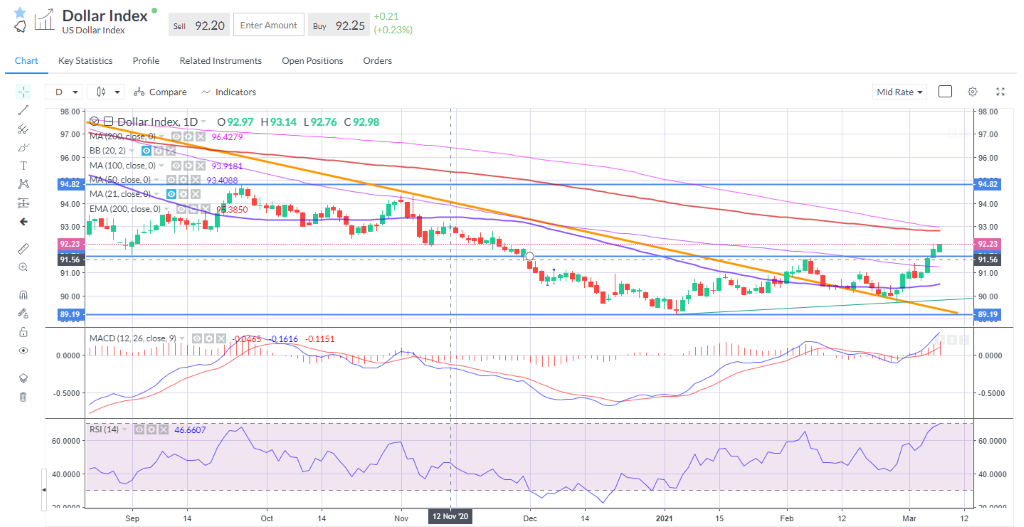Enter fullscreen chart mode
This screenshot has height=527, width=1024.
tap(1000, 92)
